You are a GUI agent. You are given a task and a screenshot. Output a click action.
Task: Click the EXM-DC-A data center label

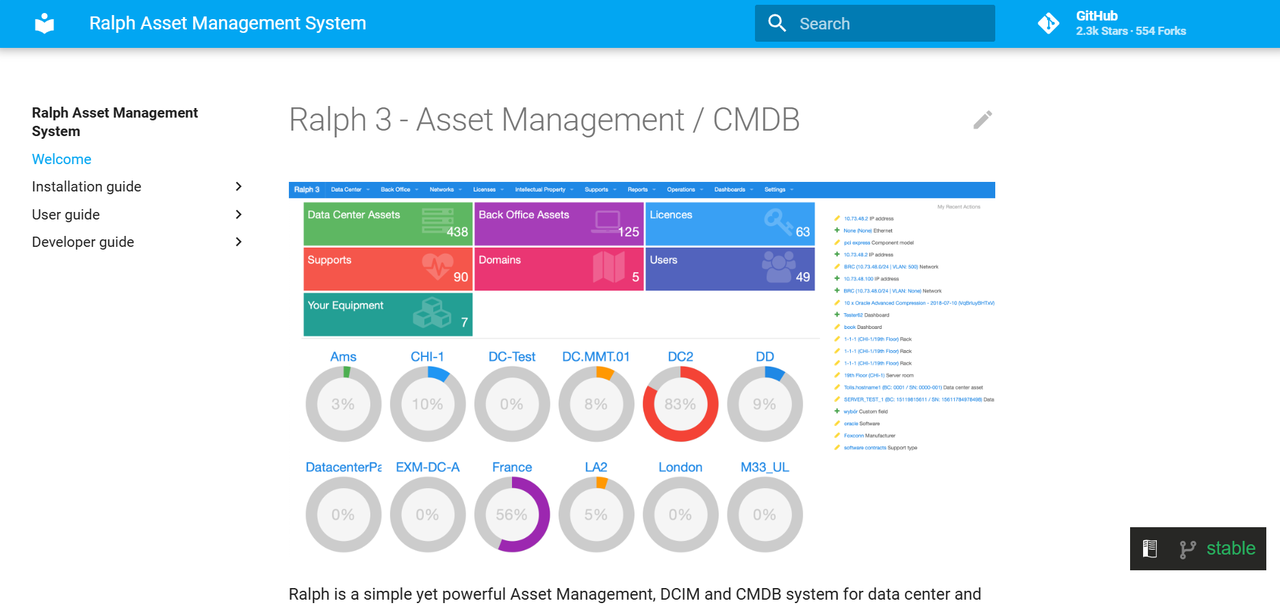(x=427, y=467)
